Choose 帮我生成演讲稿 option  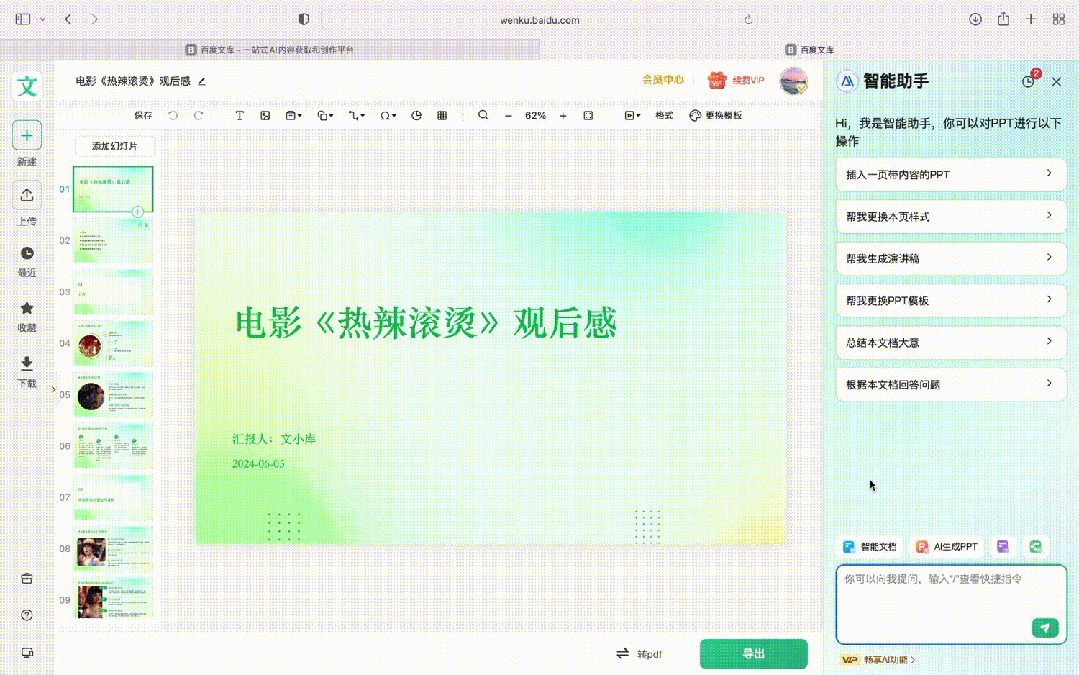click(951, 259)
